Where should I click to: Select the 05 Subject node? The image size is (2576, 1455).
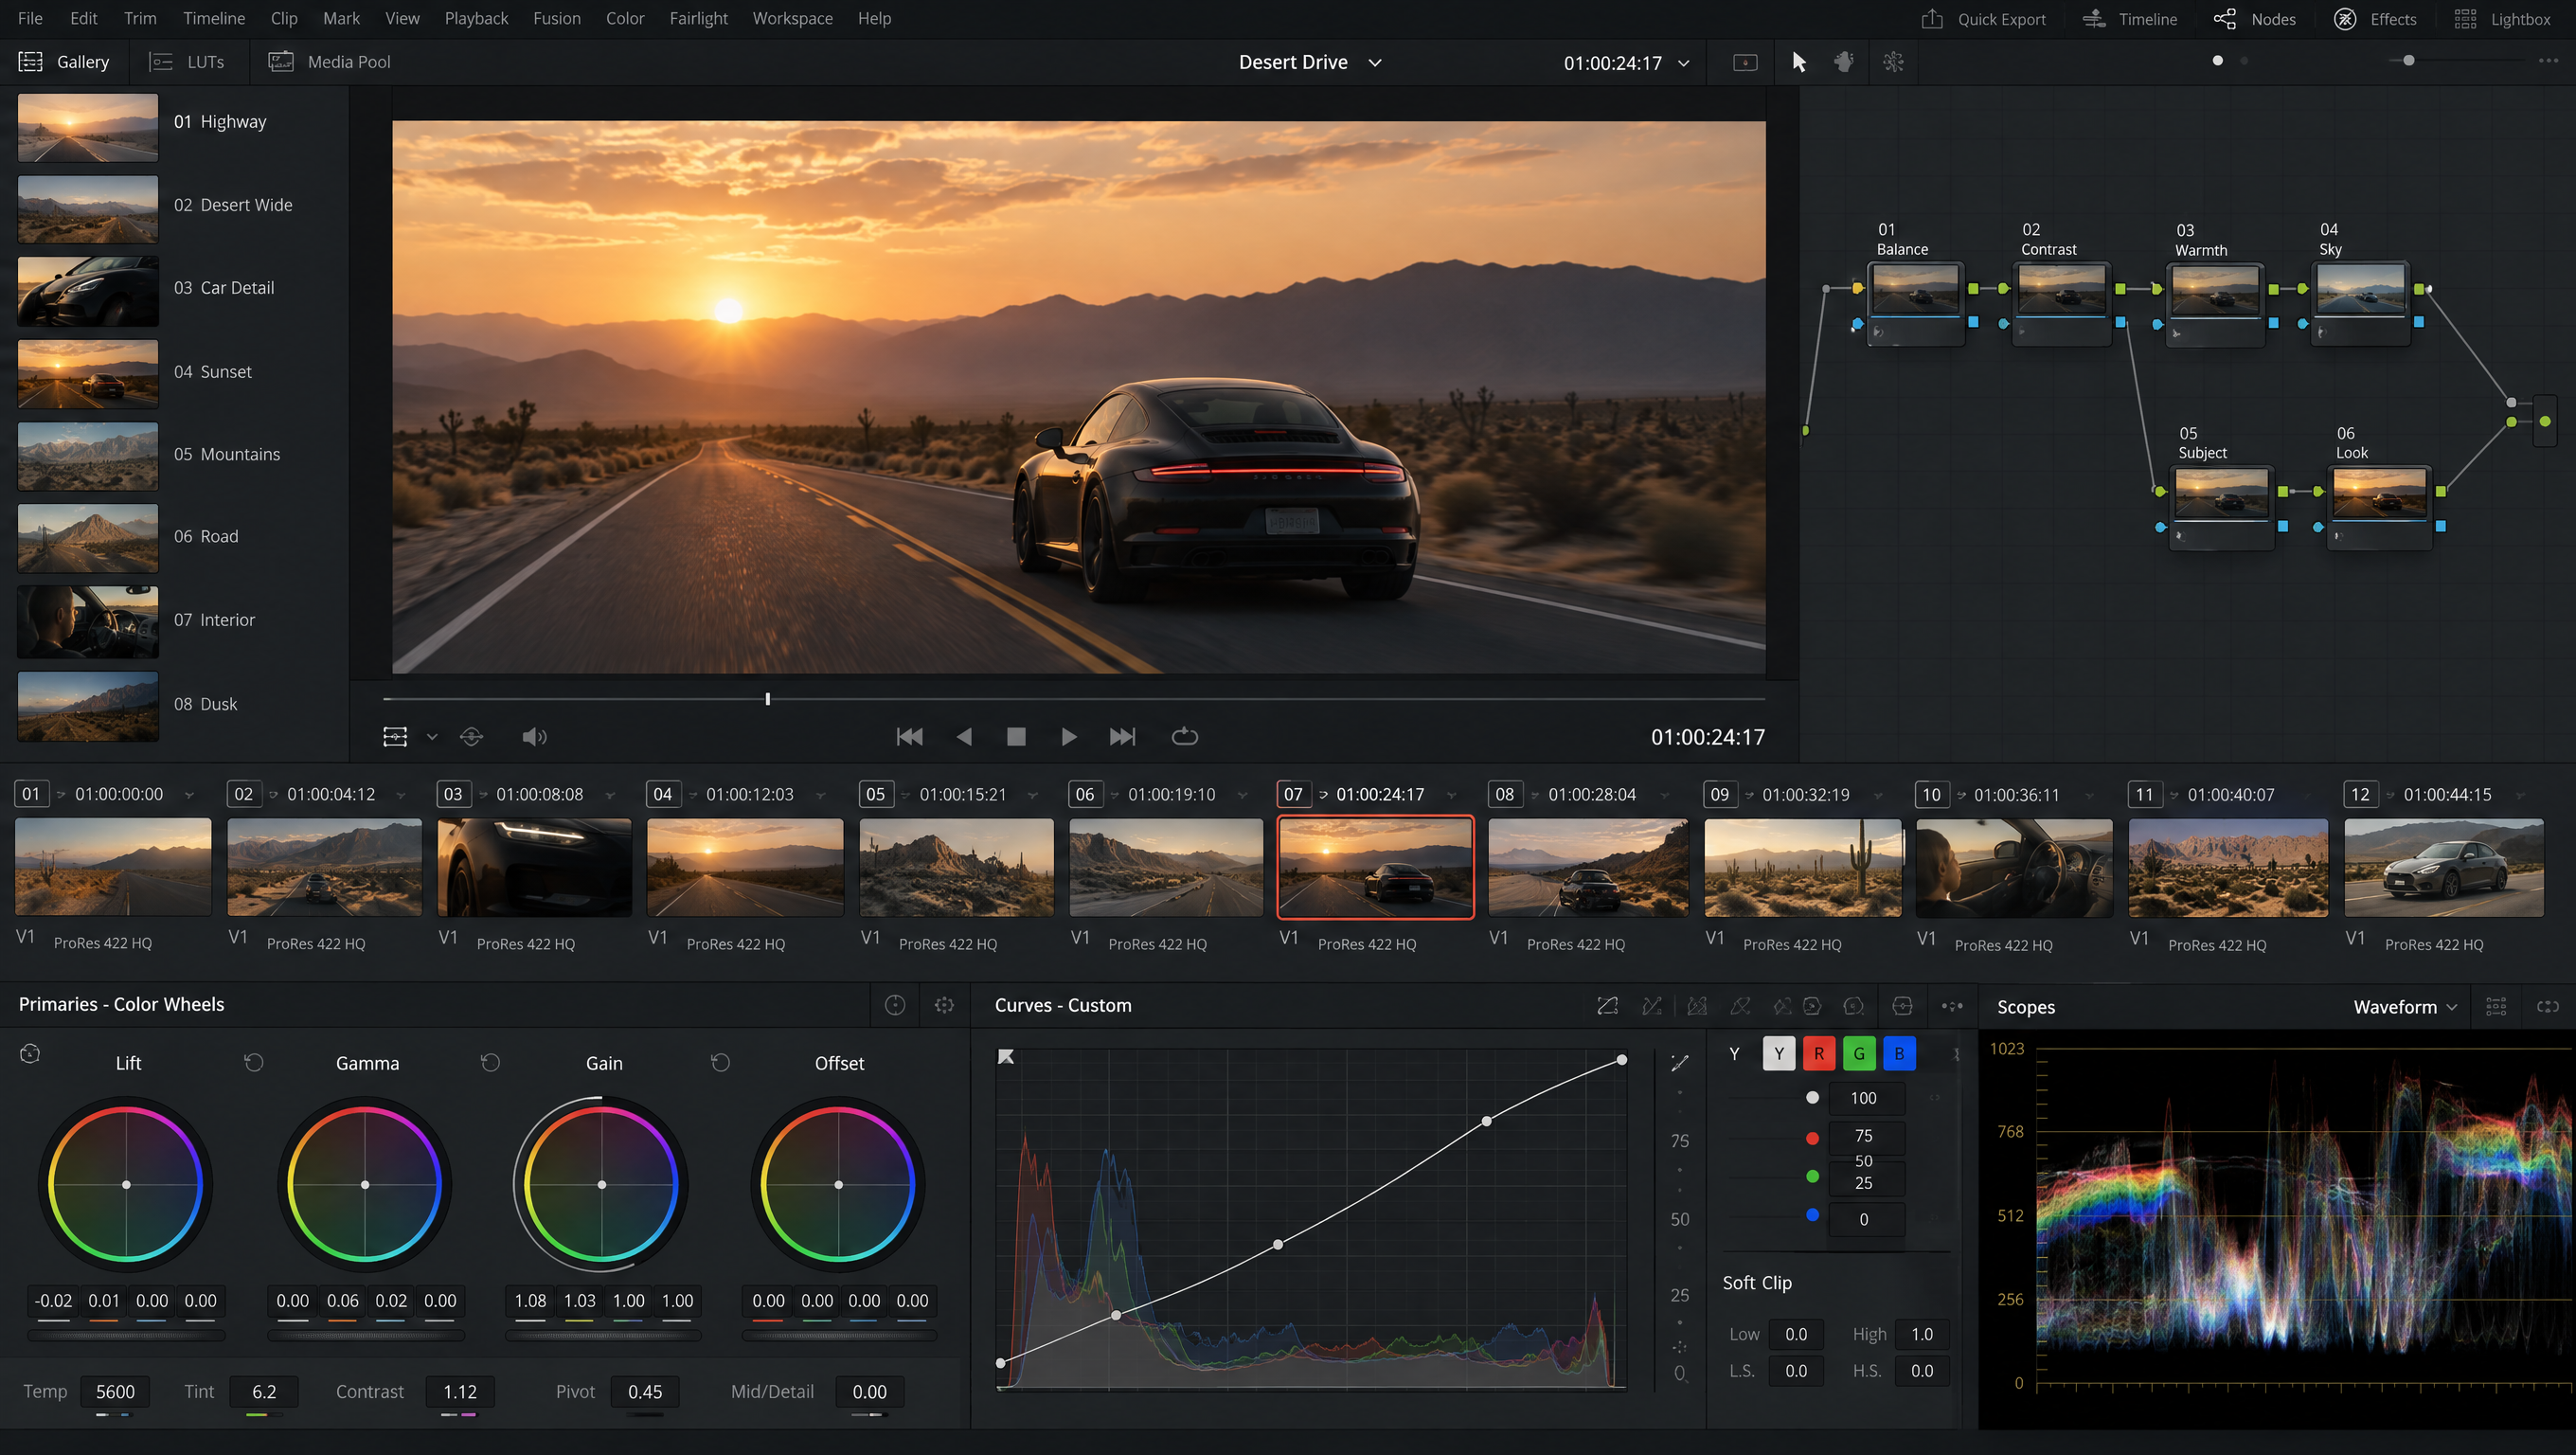click(x=2222, y=506)
